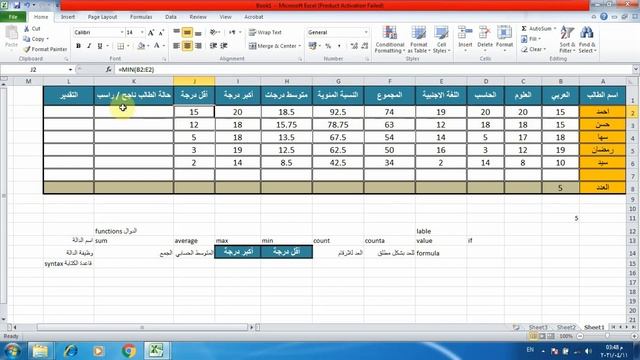
Task: Open Windows Start menu
Action: [x=12, y=351]
